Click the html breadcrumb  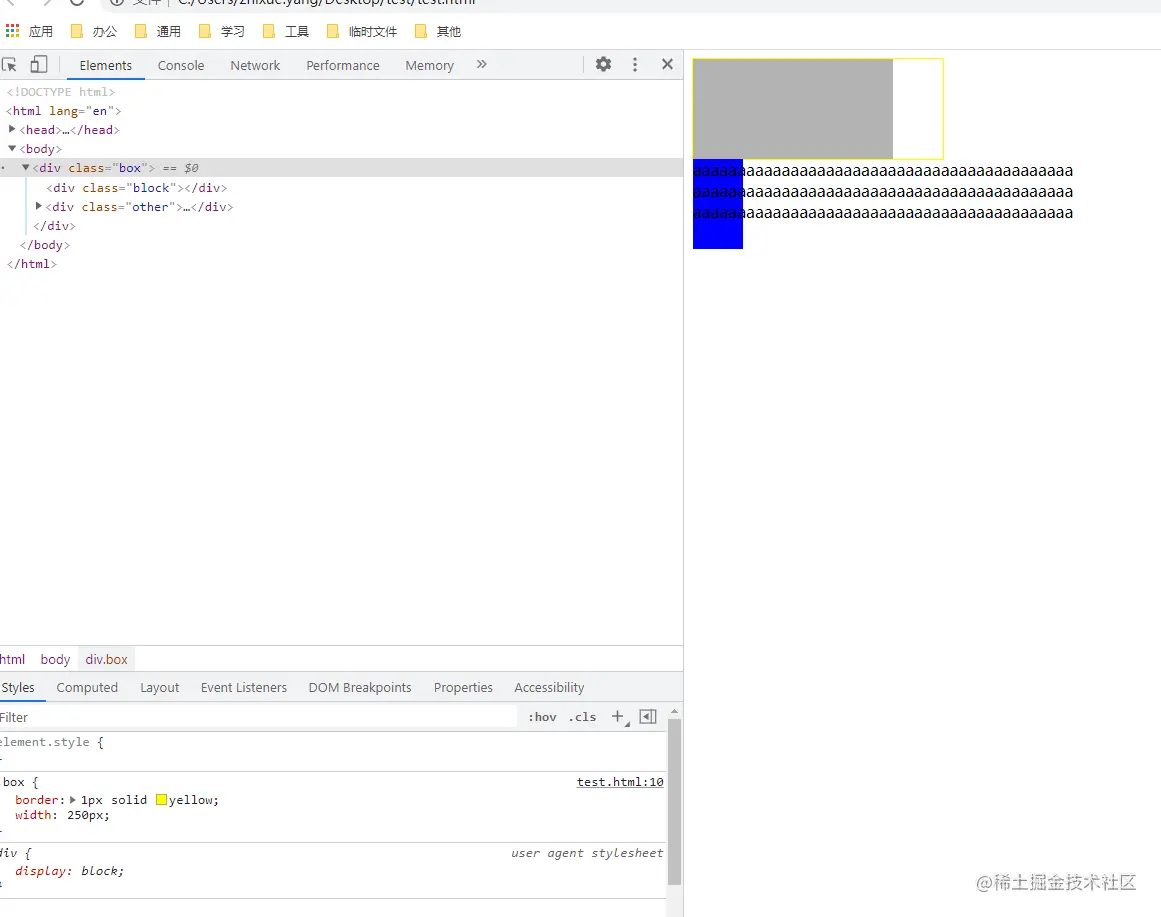point(13,659)
